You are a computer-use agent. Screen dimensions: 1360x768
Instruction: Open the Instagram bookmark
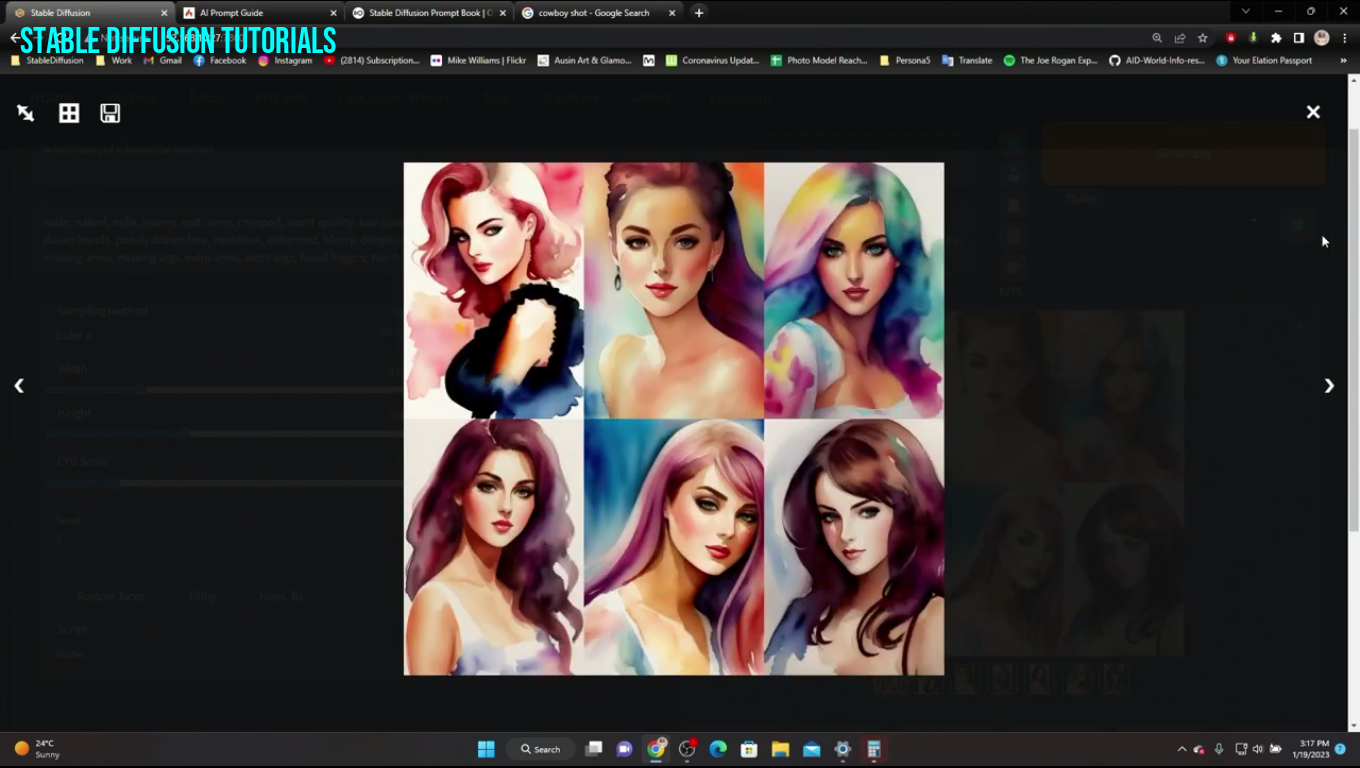click(285, 60)
